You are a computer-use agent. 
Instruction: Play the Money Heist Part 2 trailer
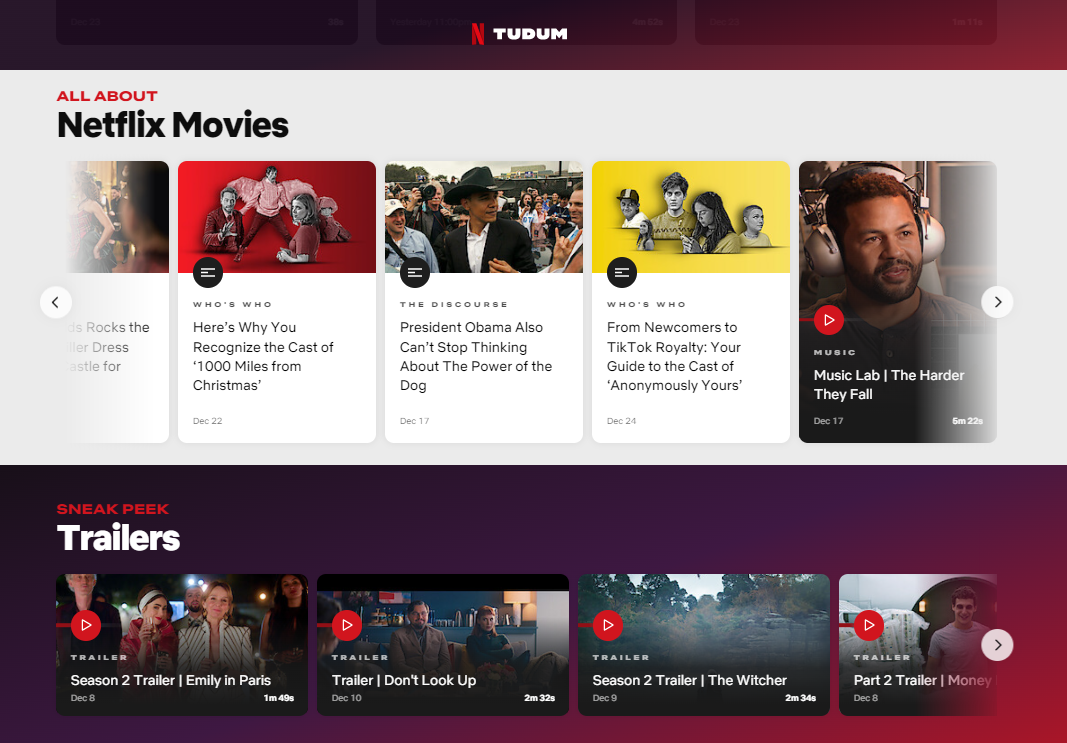pyautogui.click(x=868, y=625)
